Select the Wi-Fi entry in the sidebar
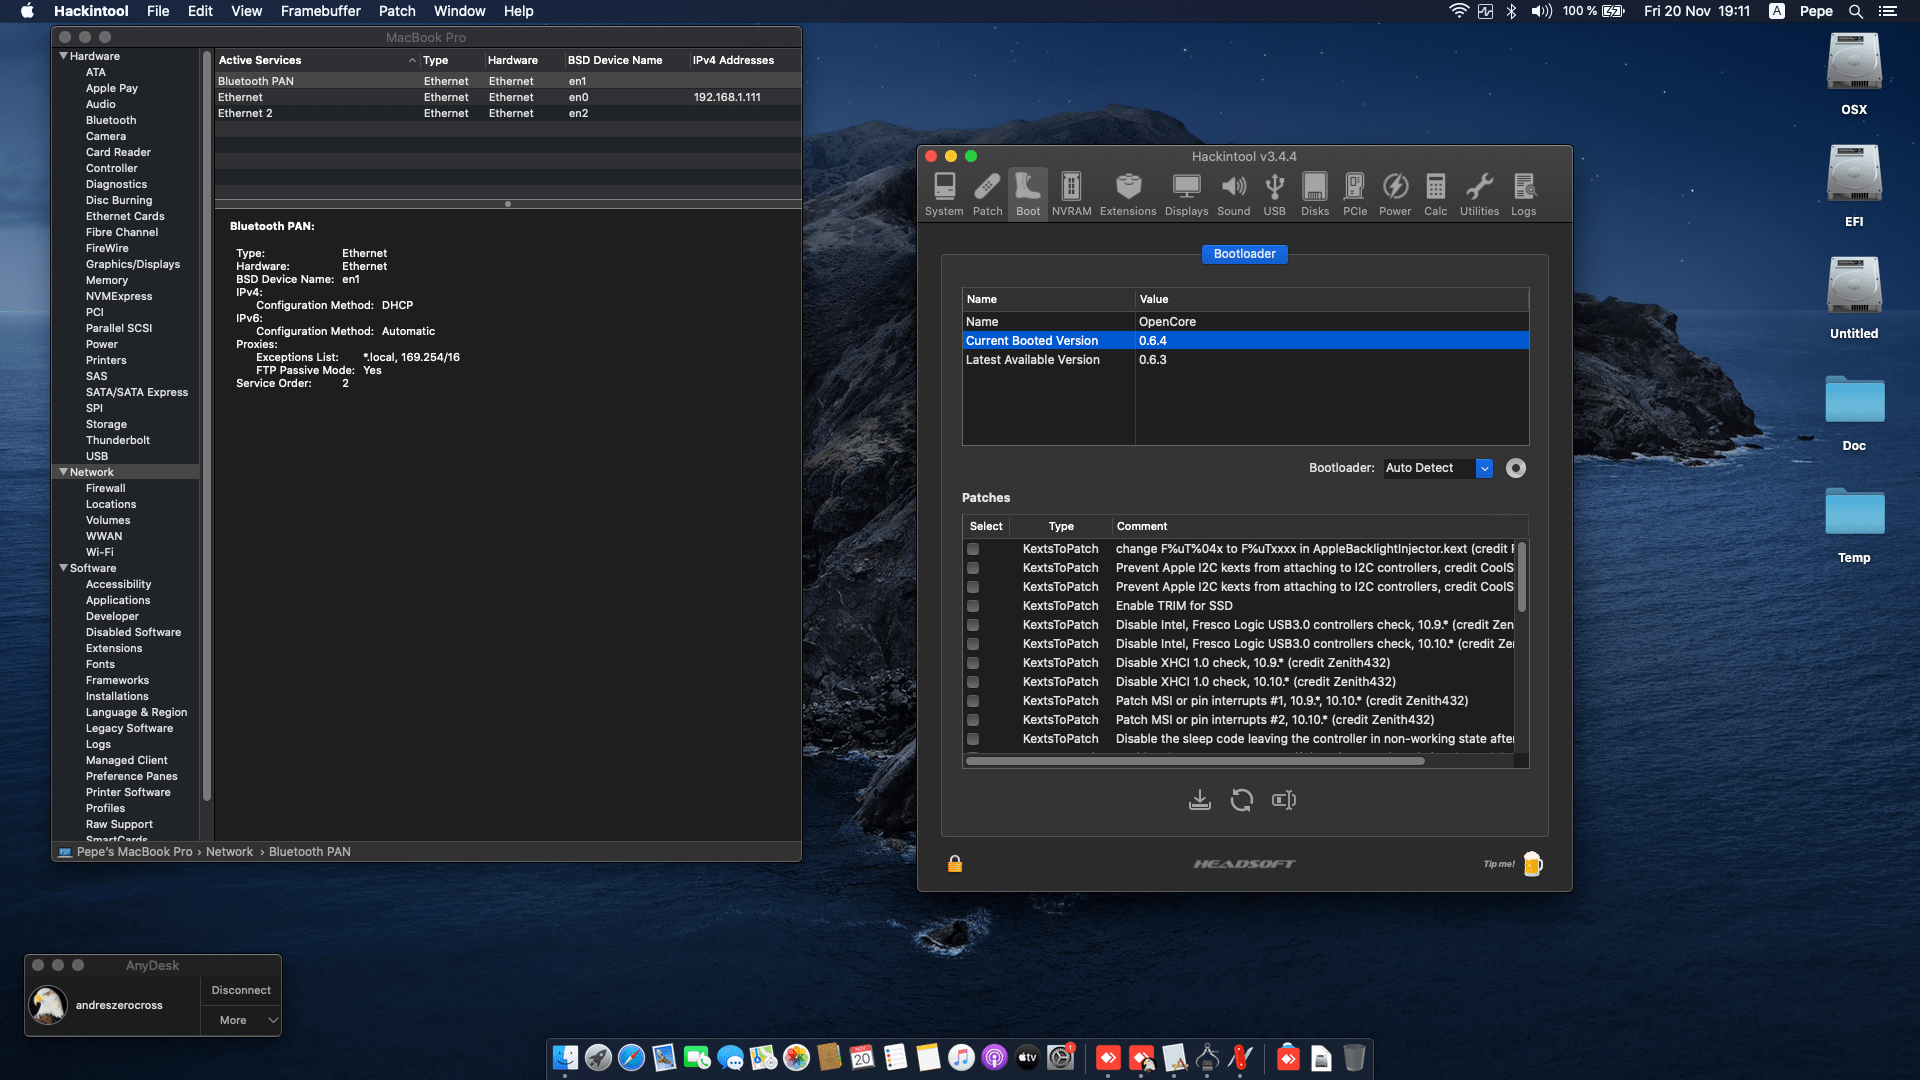The height and width of the screenshot is (1080, 1920). [x=100, y=552]
